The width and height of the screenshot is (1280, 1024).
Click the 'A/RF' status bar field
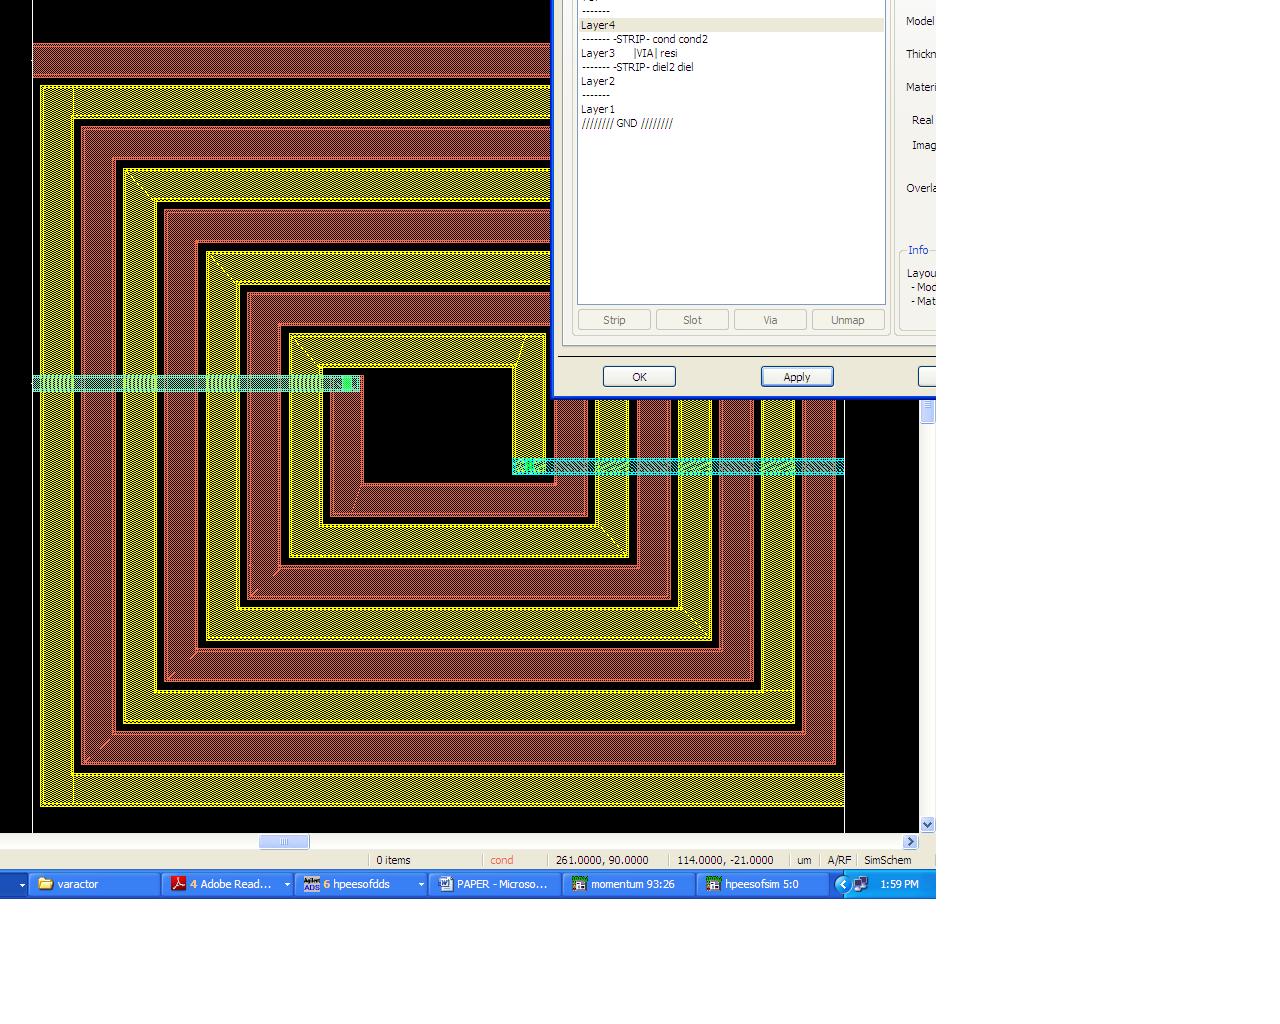click(x=839, y=860)
